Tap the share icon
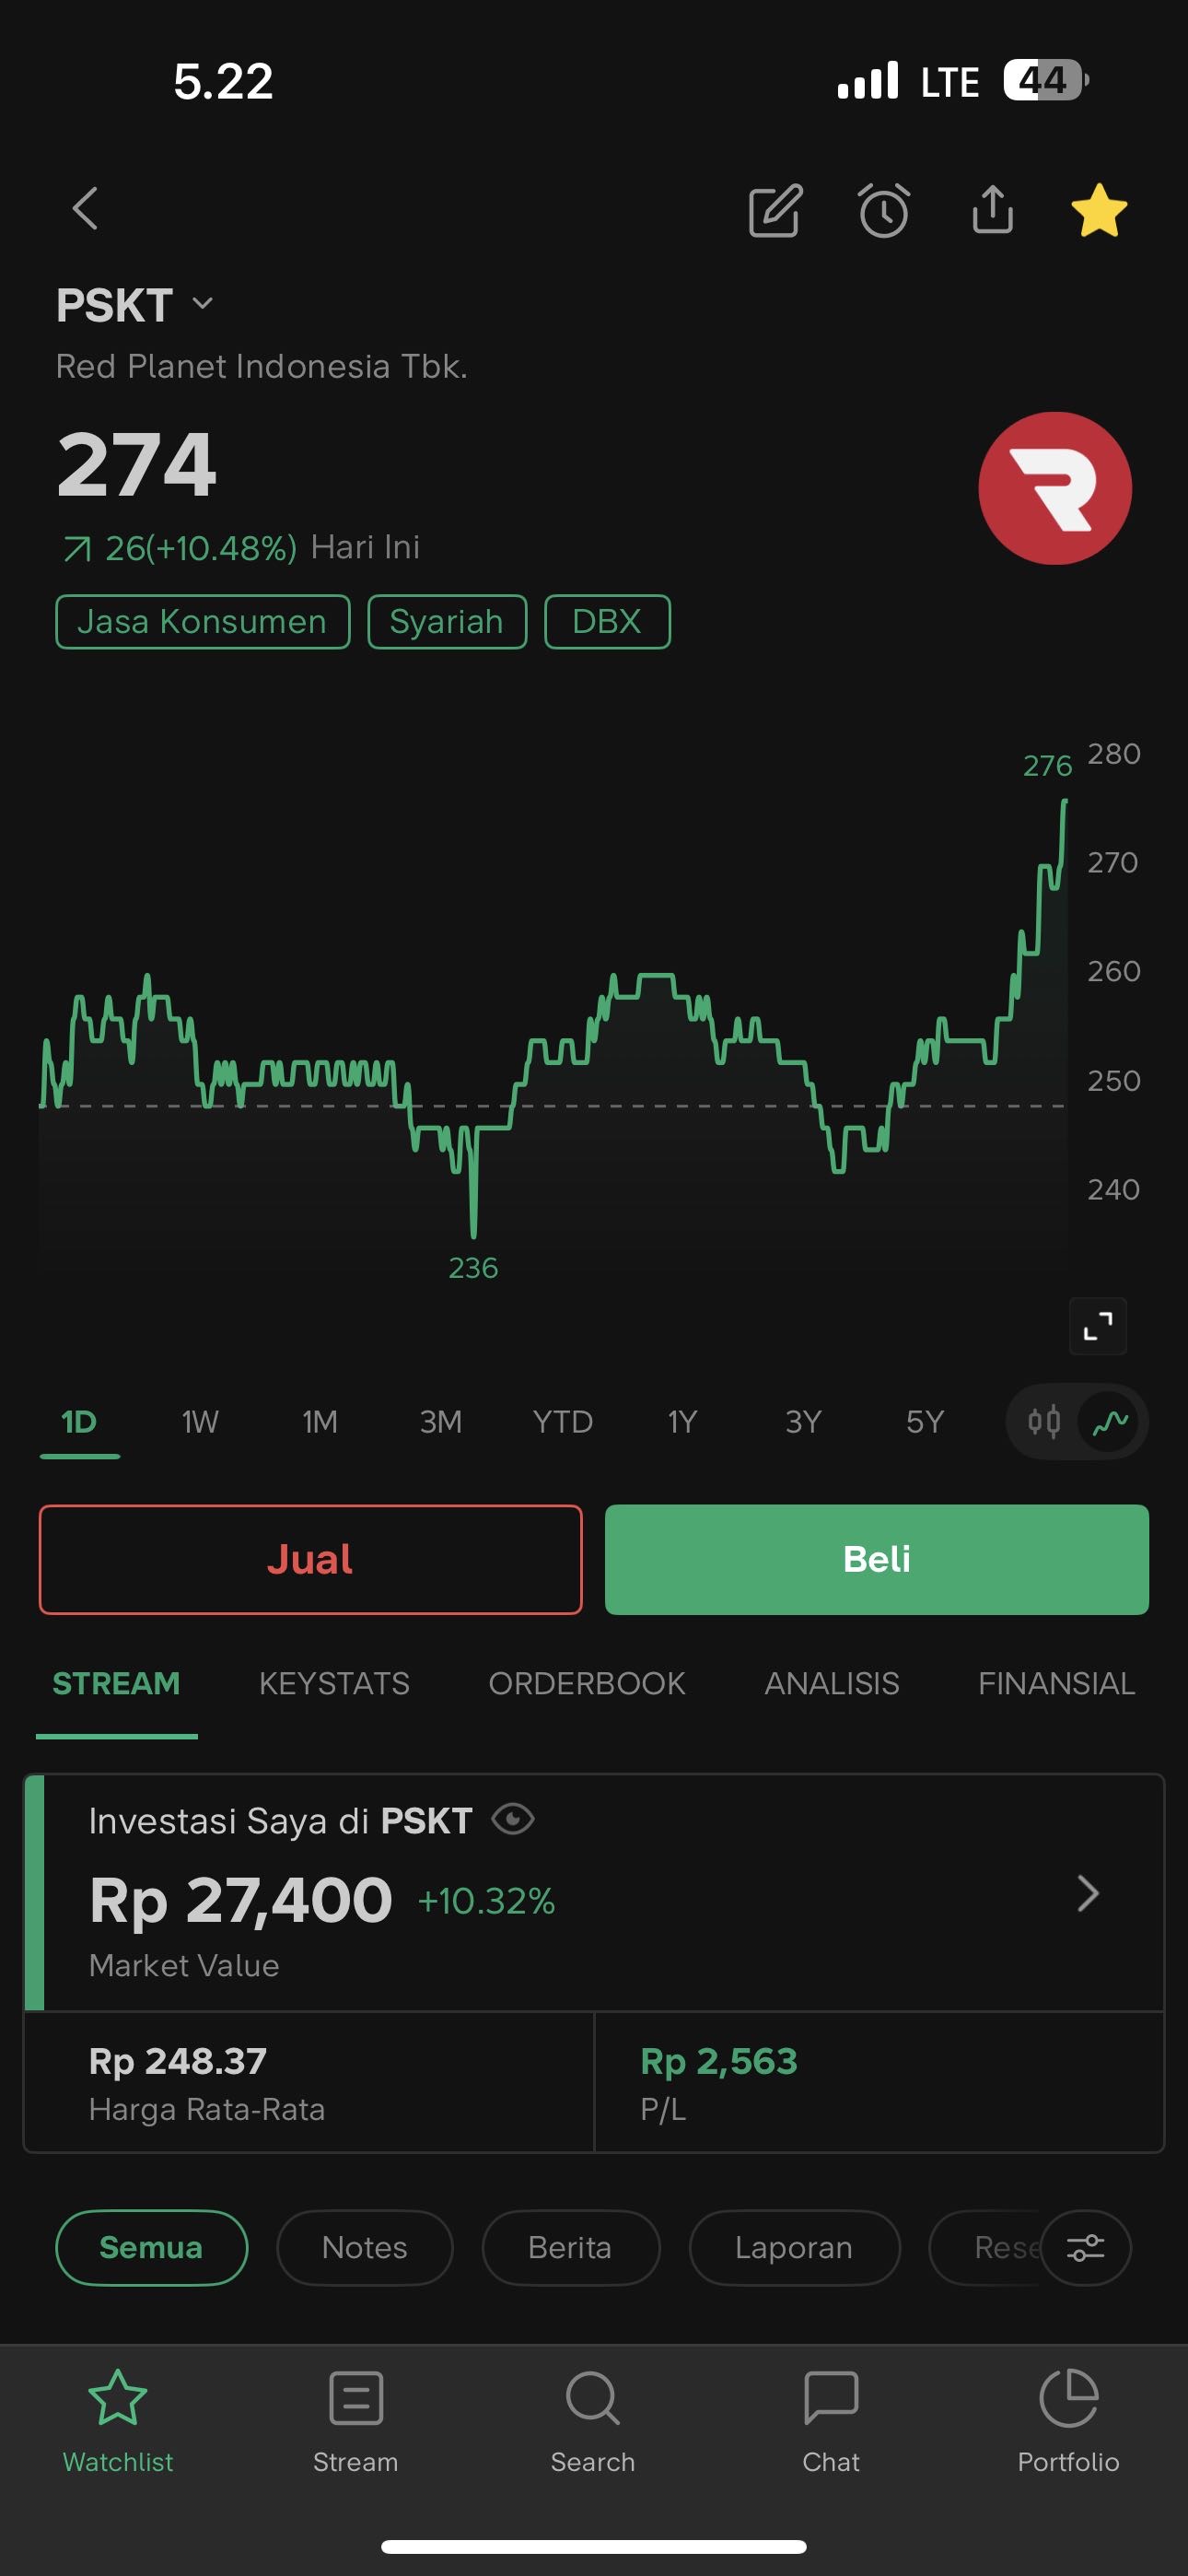Image resolution: width=1188 pixels, height=2576 pixels. pos(992,210)
